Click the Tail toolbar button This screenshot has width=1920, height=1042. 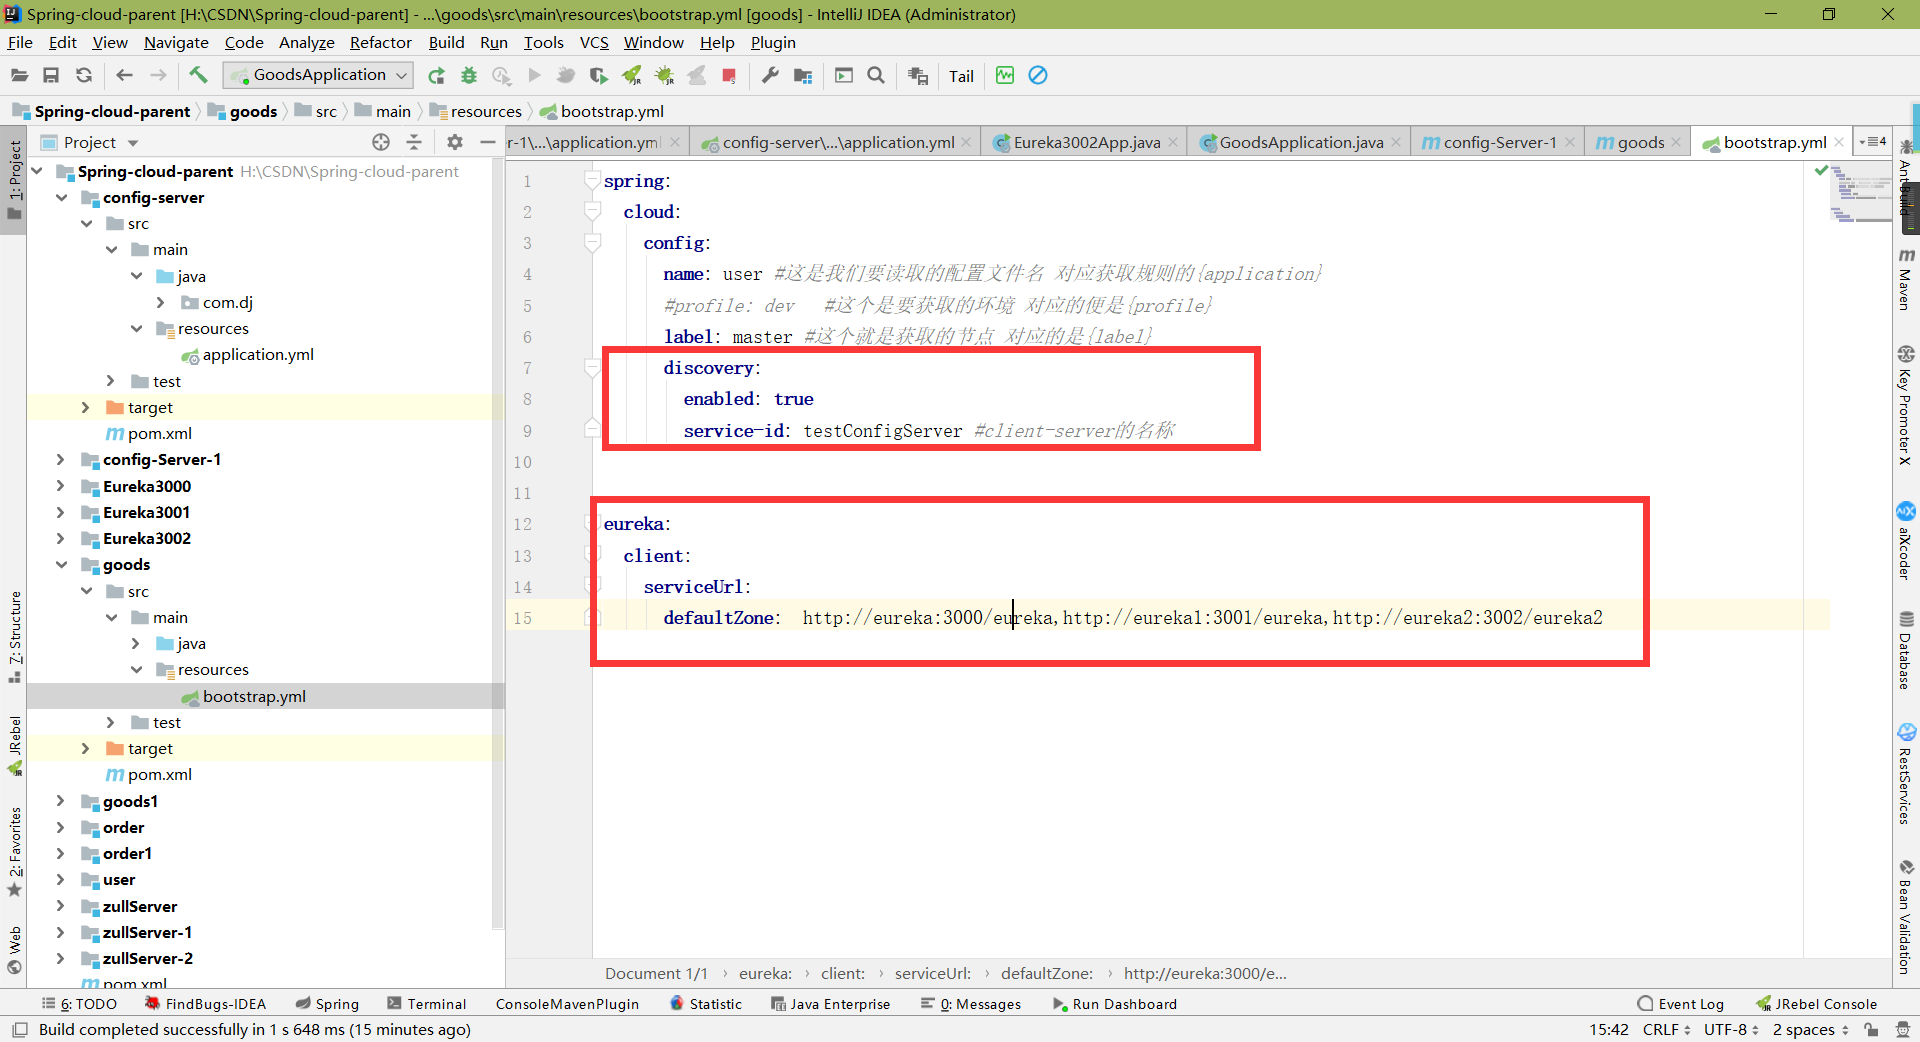point(961,76)
